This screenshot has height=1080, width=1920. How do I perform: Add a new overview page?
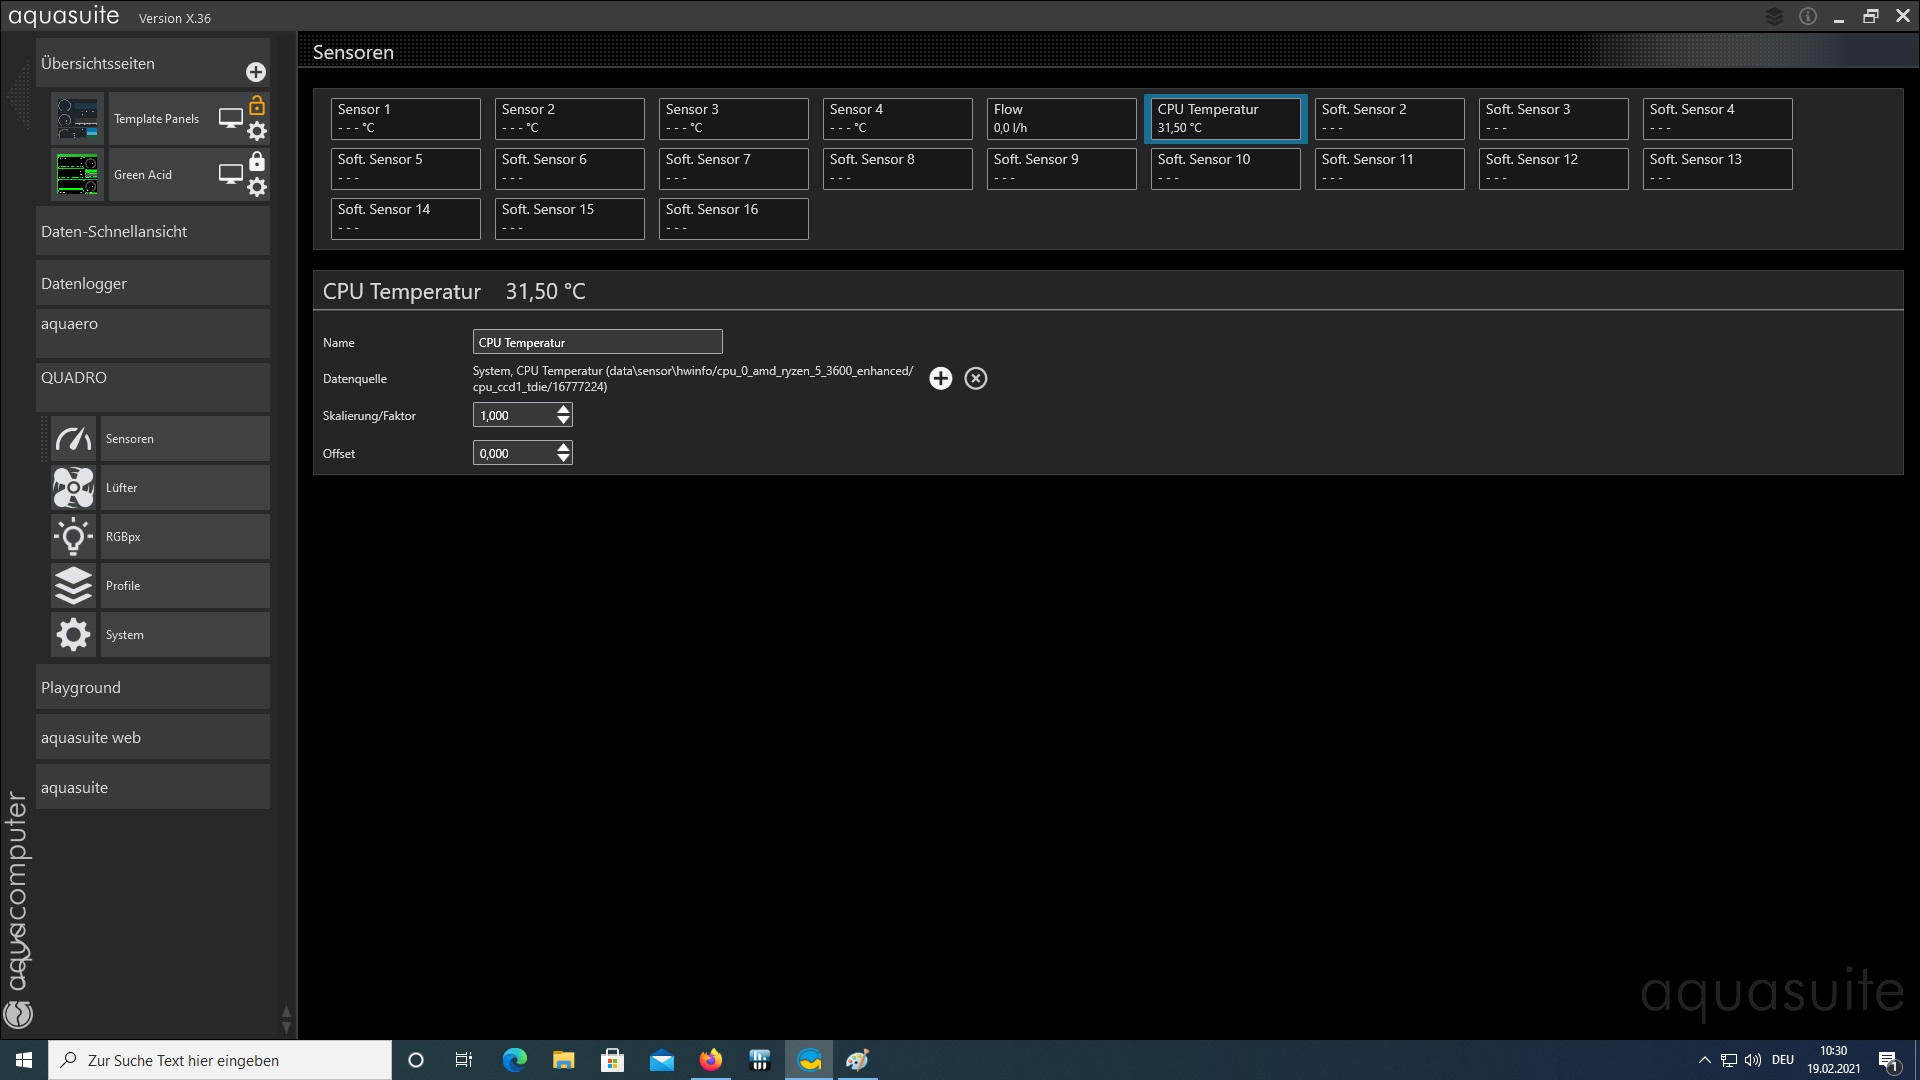[256, 72]
